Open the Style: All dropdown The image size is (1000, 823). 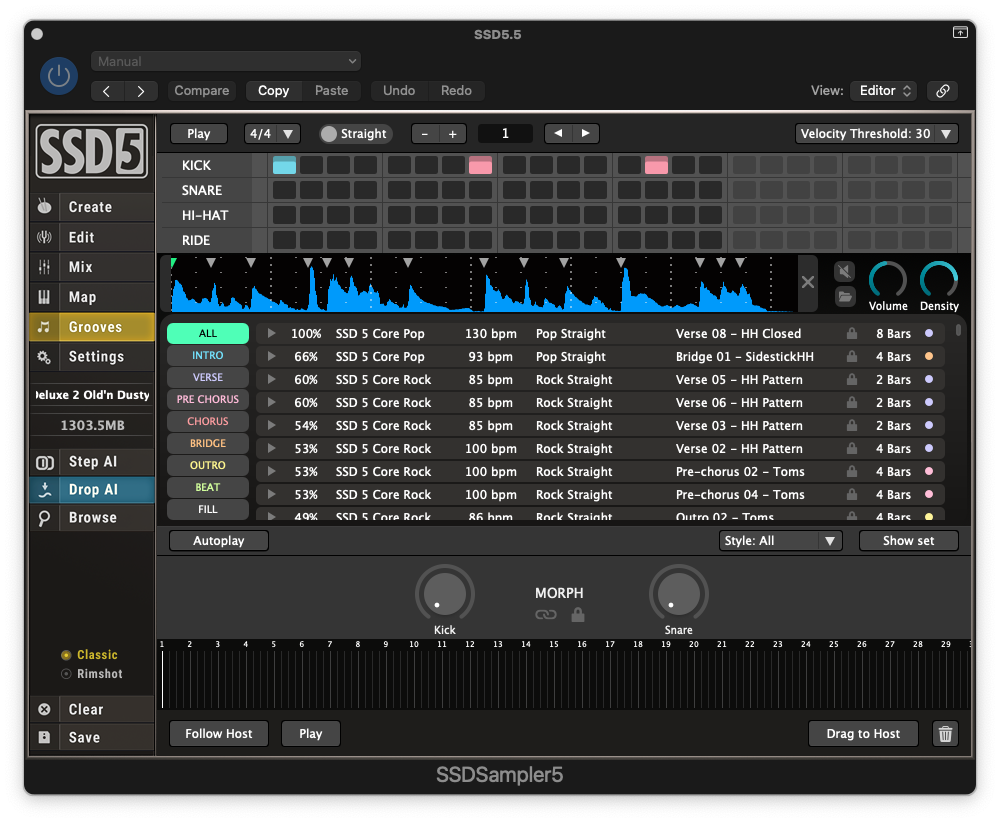tap(781, 540)
